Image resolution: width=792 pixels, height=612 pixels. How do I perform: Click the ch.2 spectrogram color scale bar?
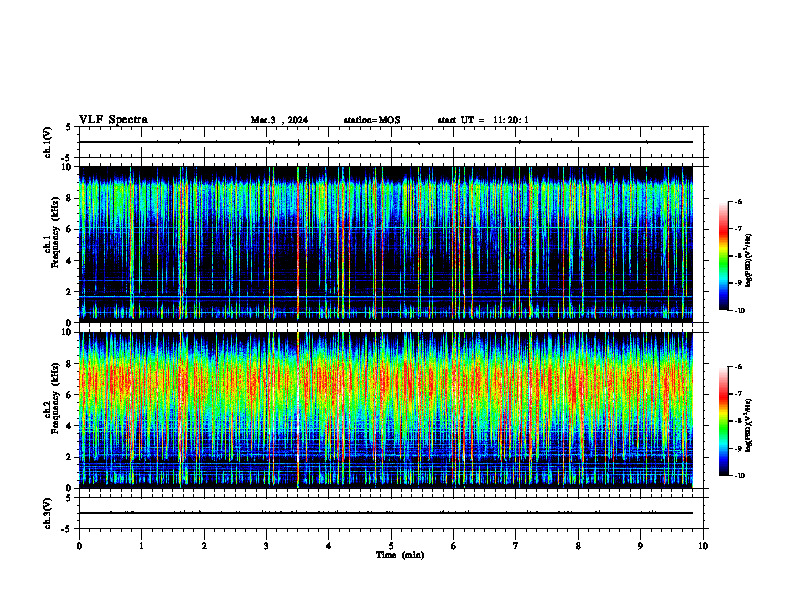723,421
